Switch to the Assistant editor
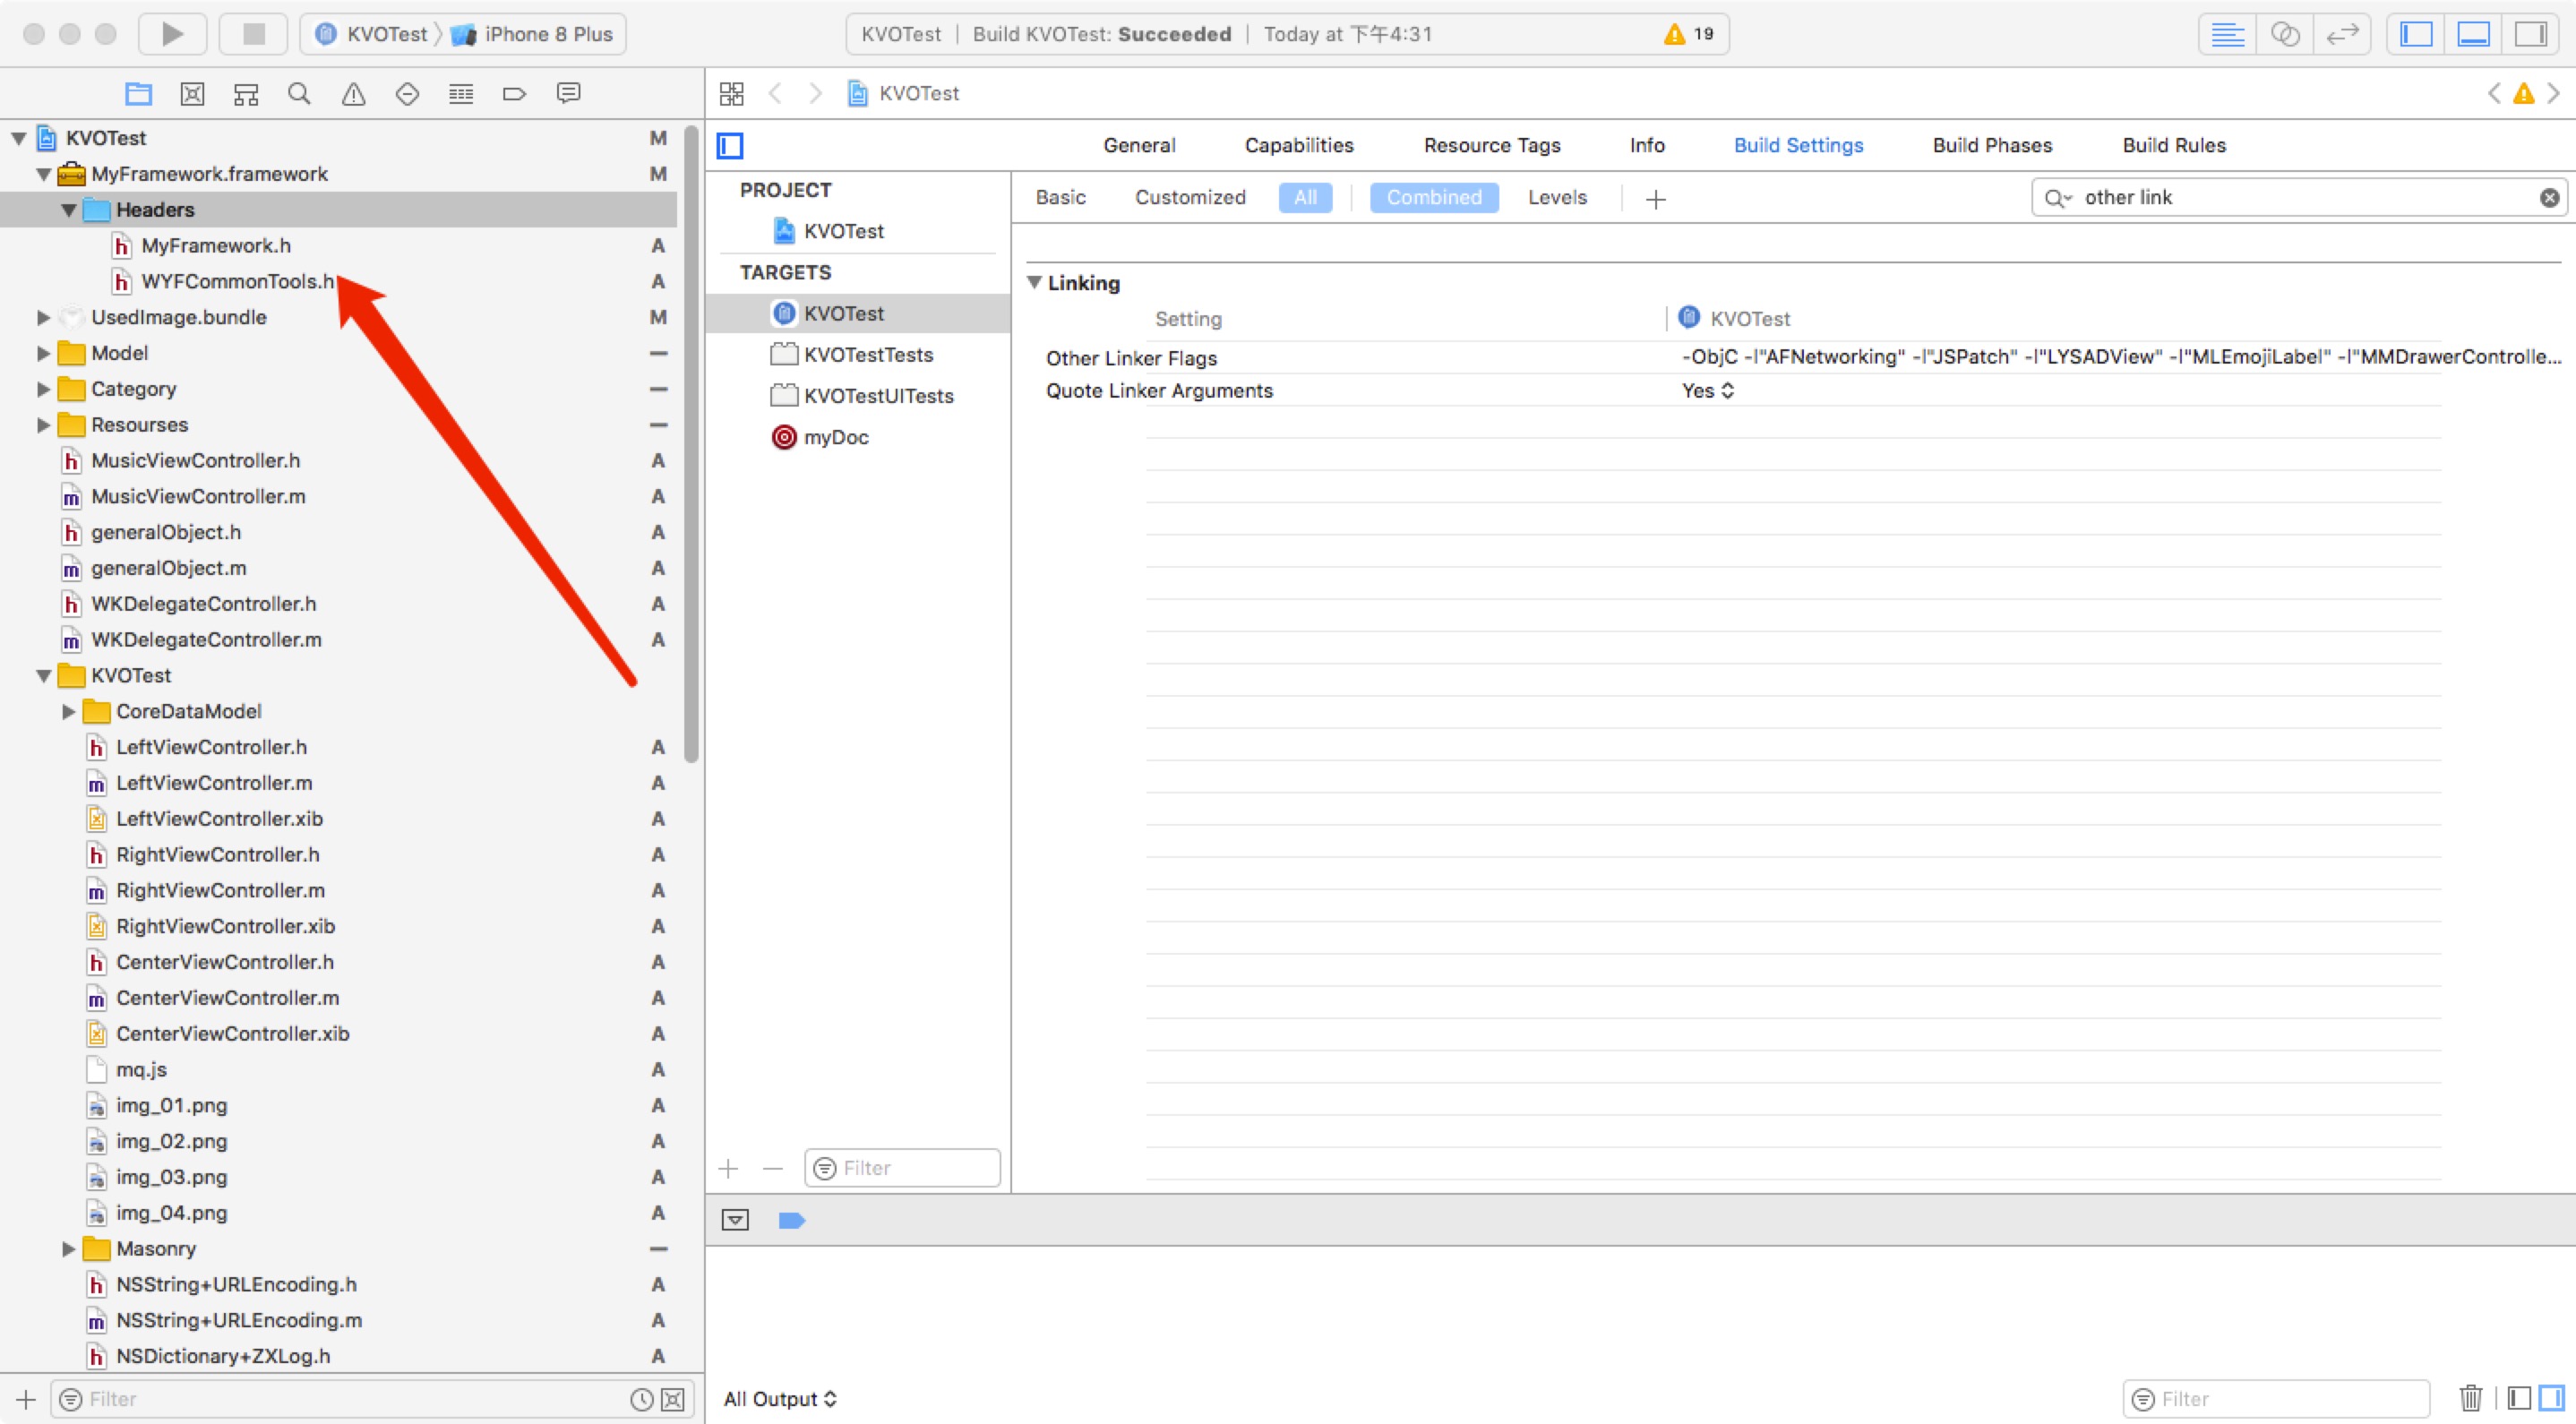 2285,34
